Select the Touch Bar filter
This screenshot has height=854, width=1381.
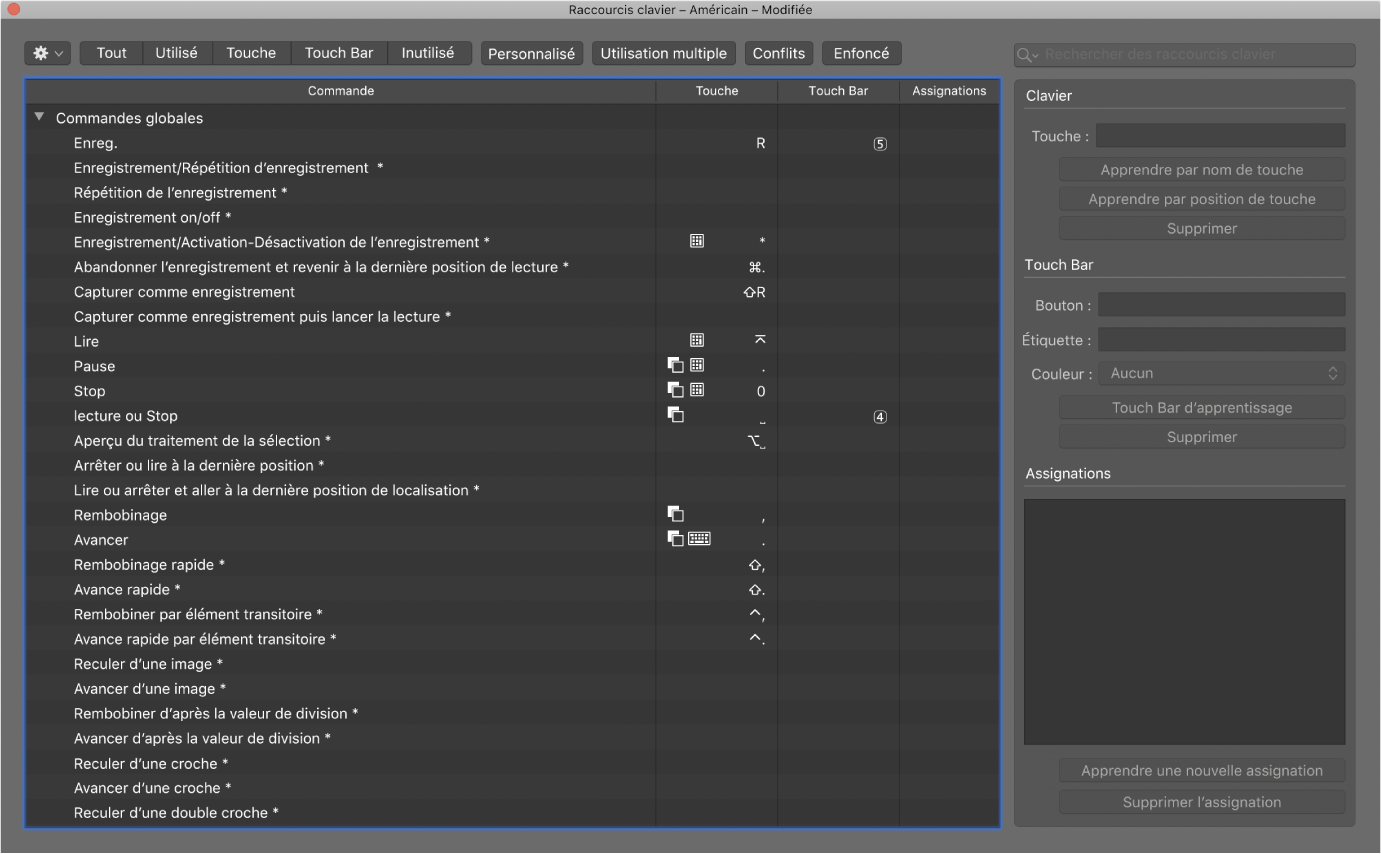tap(339, 53)
